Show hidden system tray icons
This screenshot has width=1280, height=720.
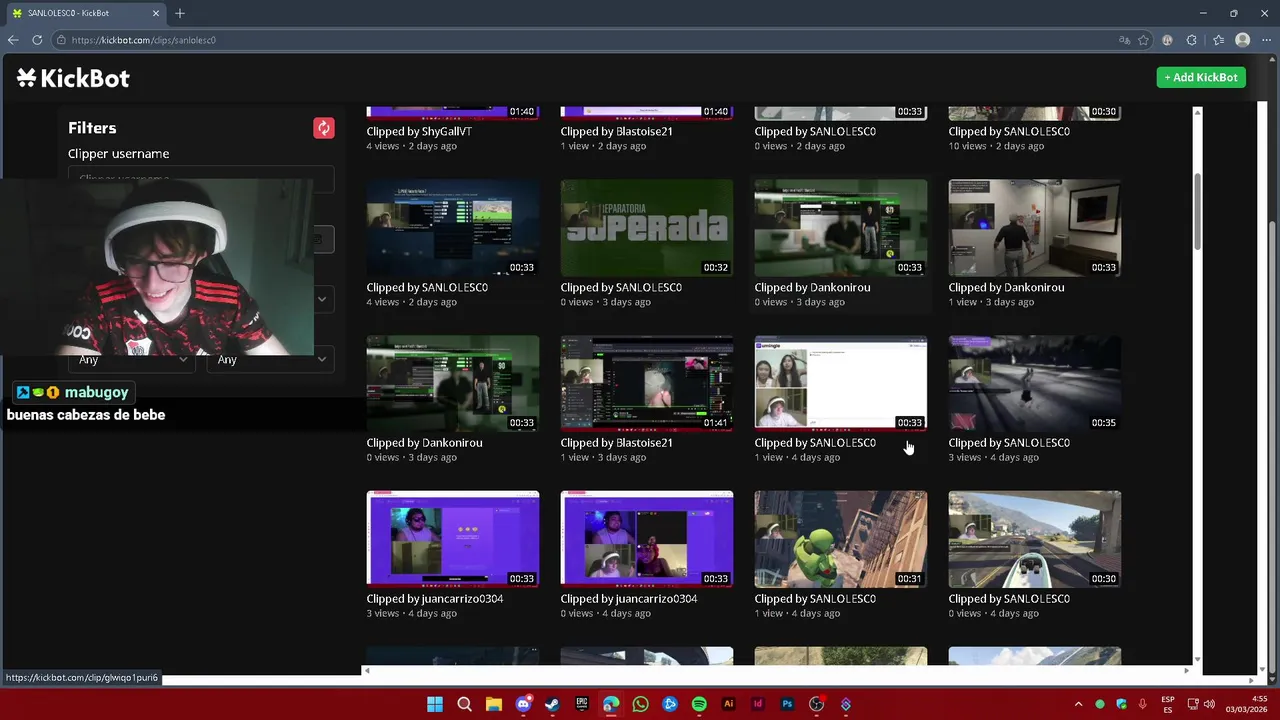point(1078,704)
